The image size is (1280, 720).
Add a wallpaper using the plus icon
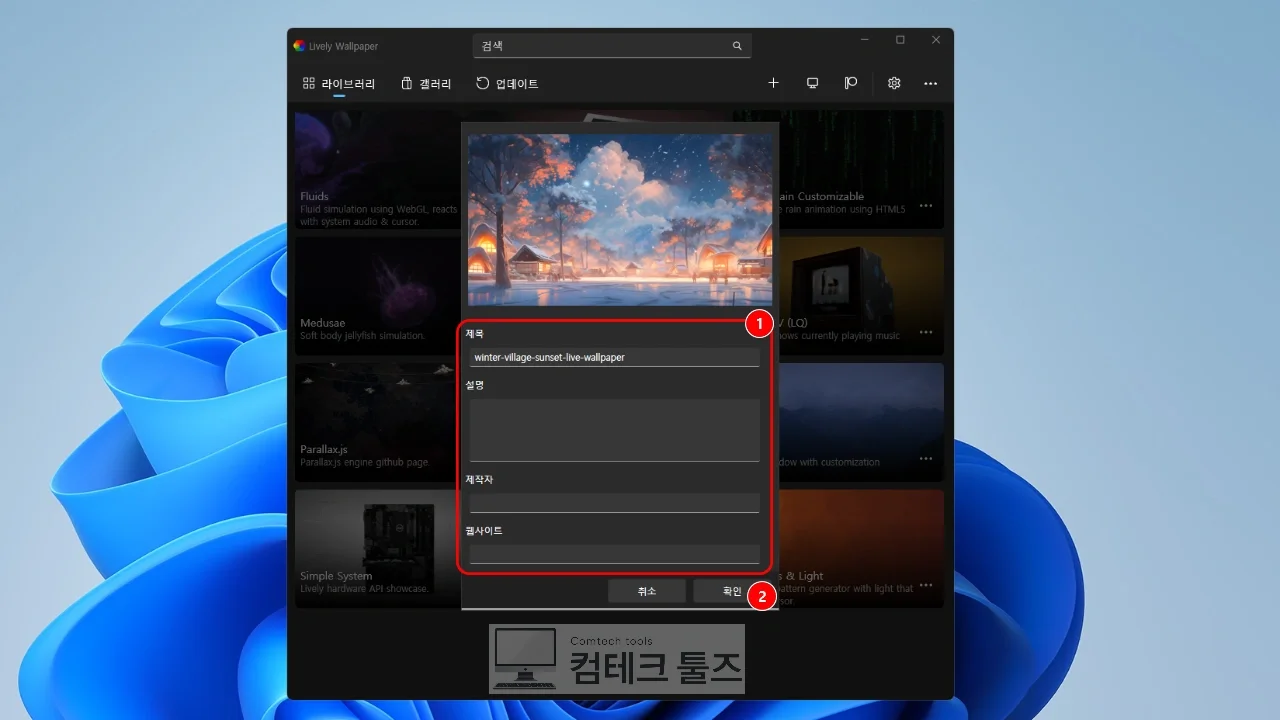pos(773,83)
